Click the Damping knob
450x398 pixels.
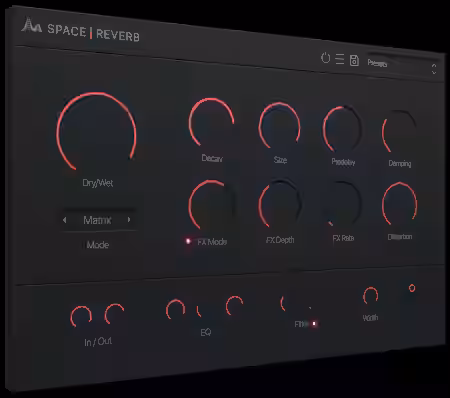[x=399, y=131]
